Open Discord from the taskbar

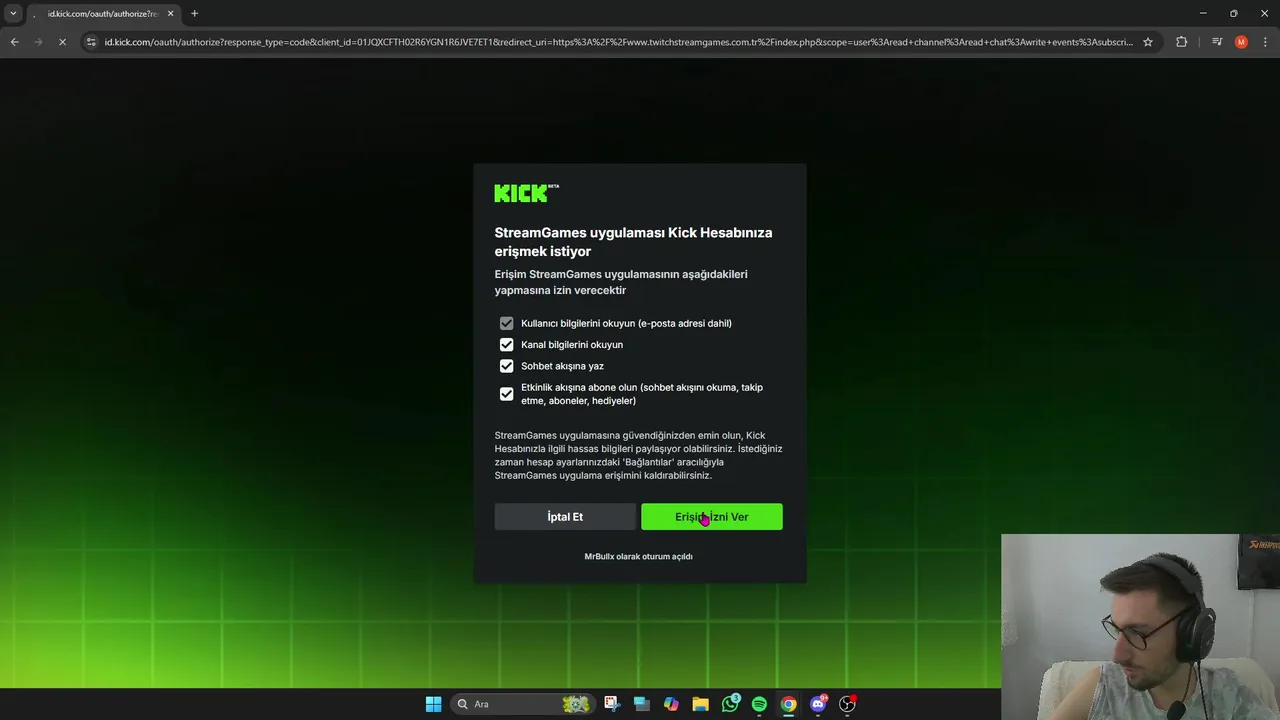click(818, 704)
